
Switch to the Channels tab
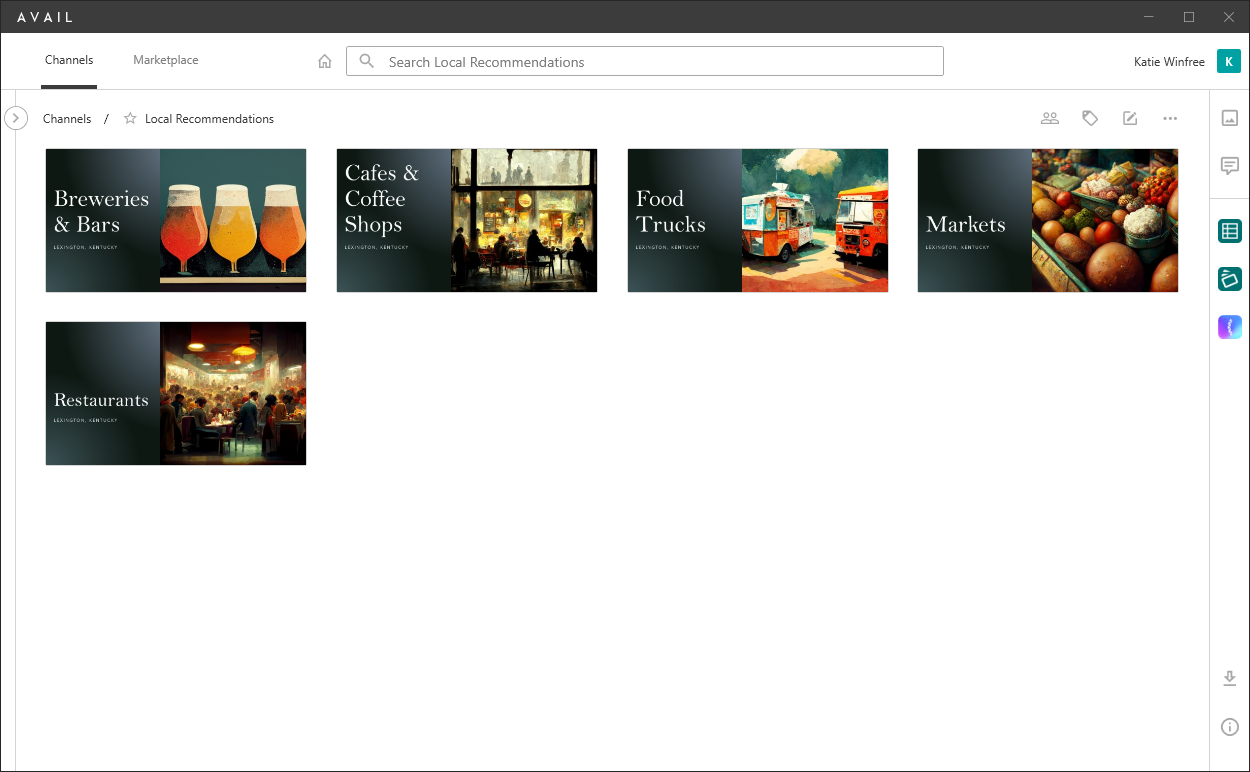point(69,60)
